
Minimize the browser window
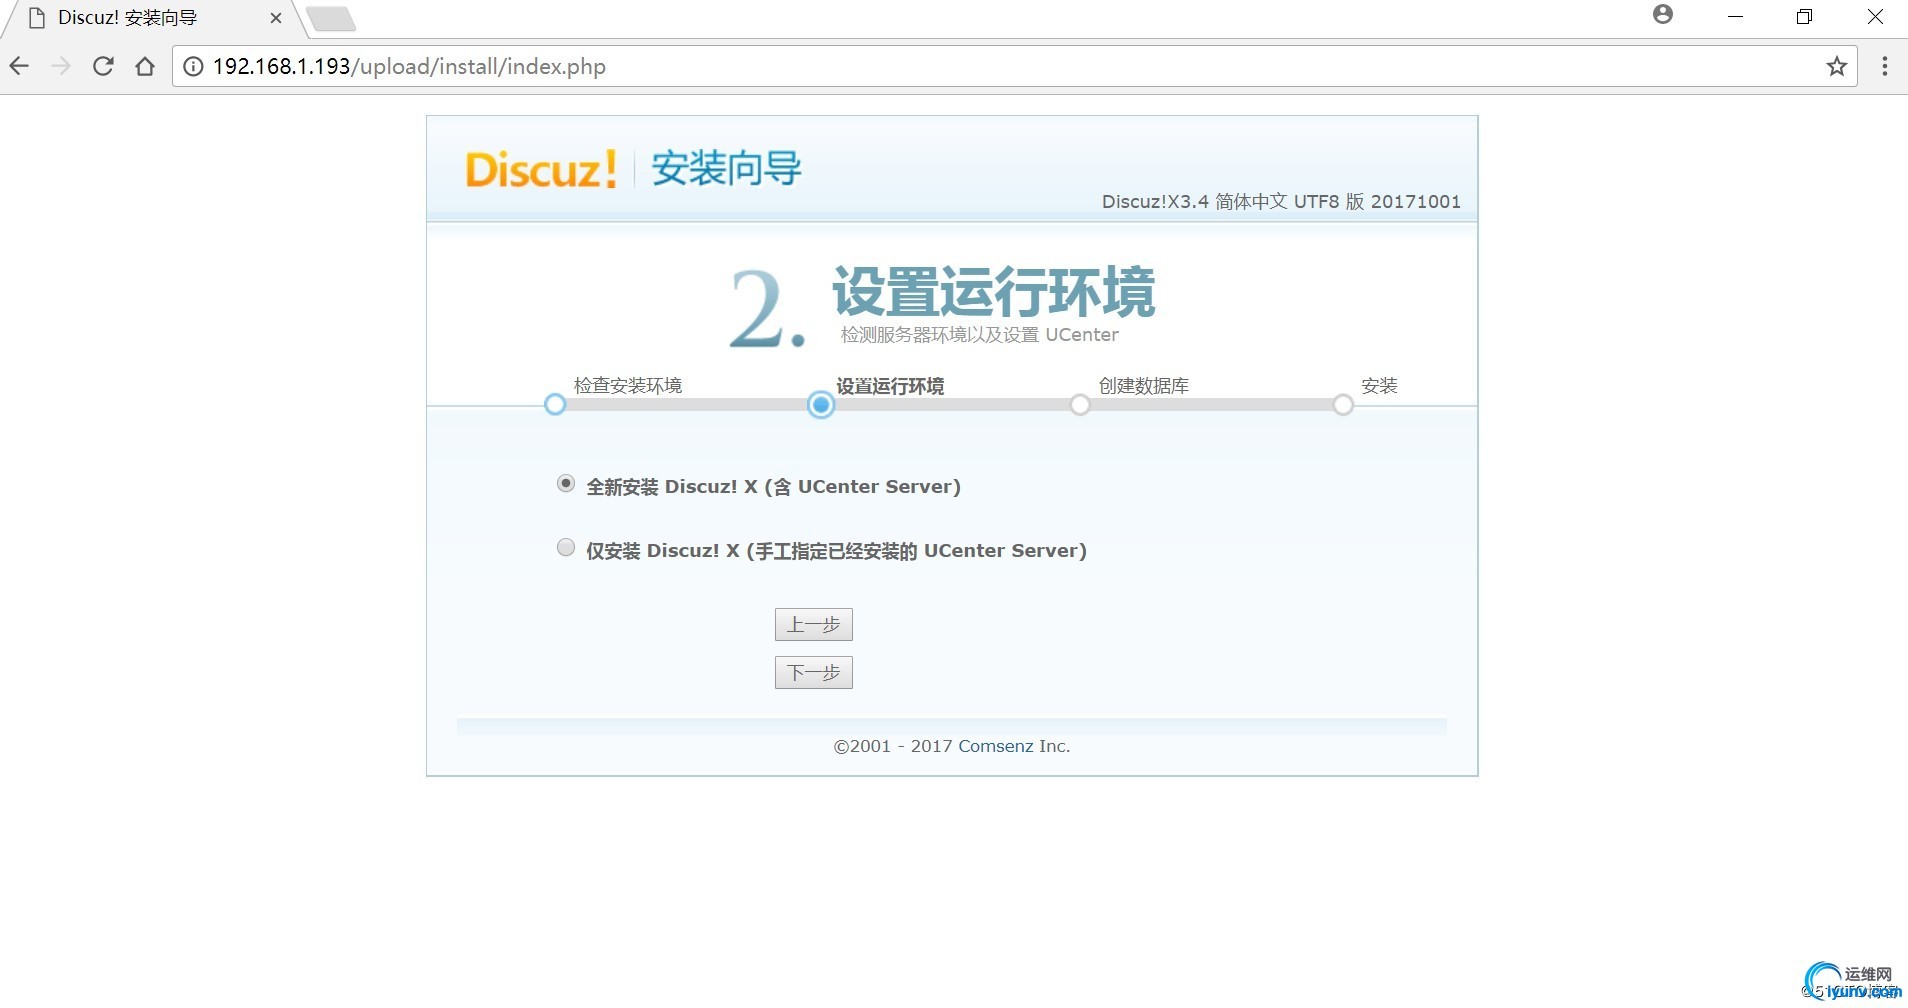(x=1735, y=17)
